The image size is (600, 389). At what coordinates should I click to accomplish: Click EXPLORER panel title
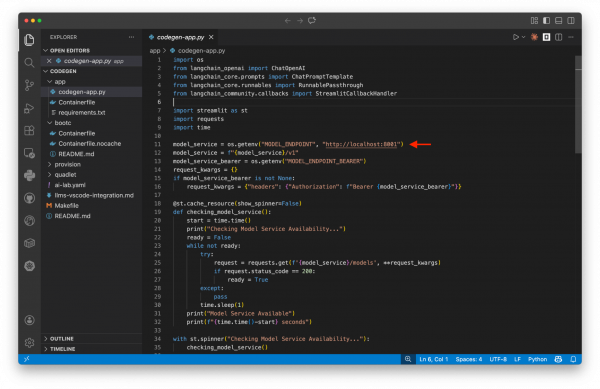point(63,37)
